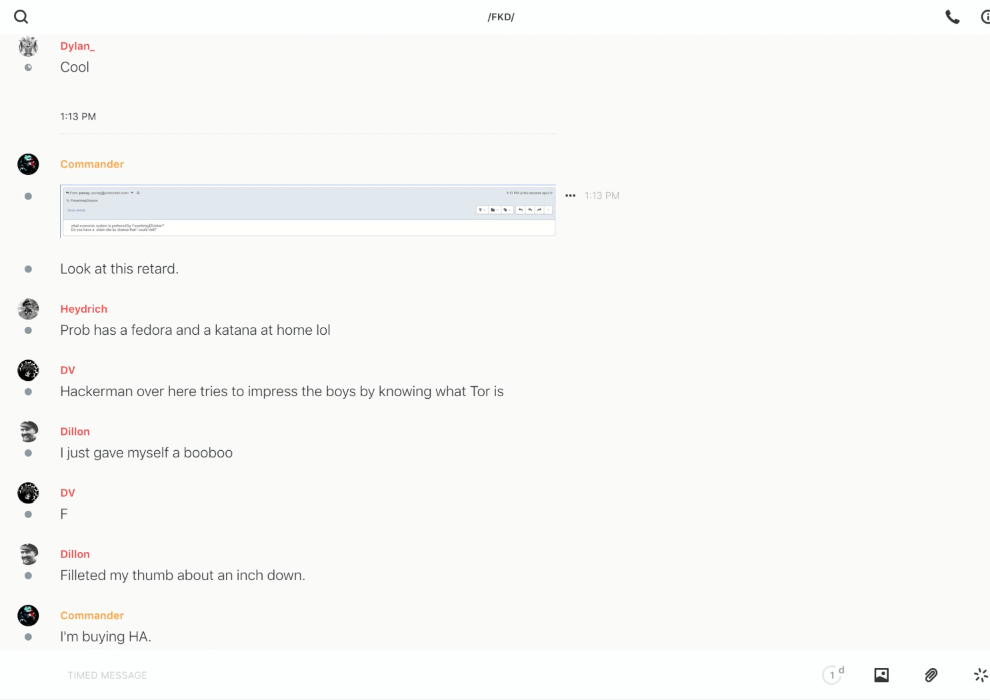
Task: Open the timed message duration selector
Action: (833, 675)
